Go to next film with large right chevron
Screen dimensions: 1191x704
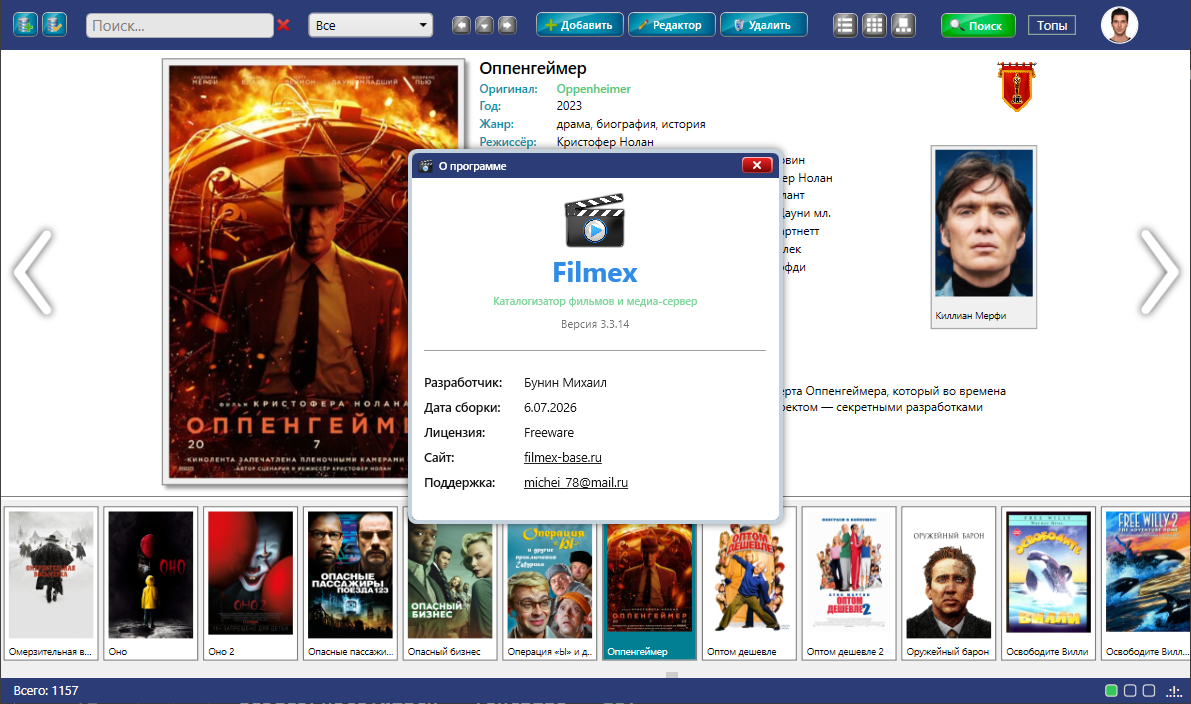(1159, 272)
